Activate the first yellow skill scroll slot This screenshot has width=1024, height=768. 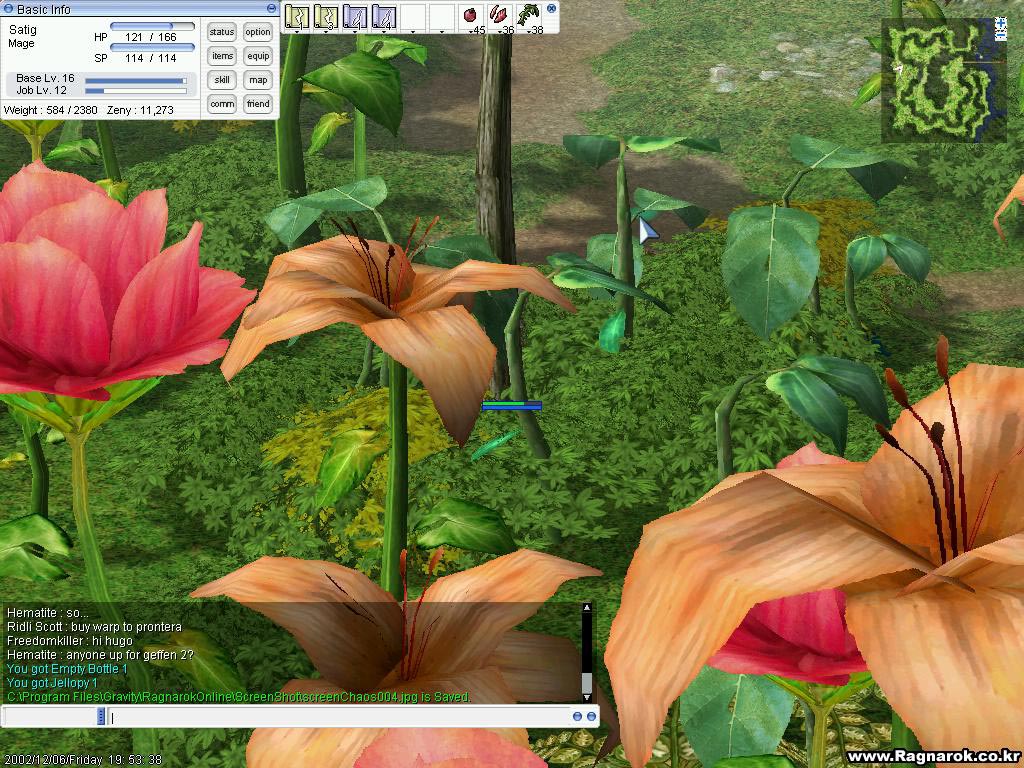pyautogui.click(x=297, y=16)
